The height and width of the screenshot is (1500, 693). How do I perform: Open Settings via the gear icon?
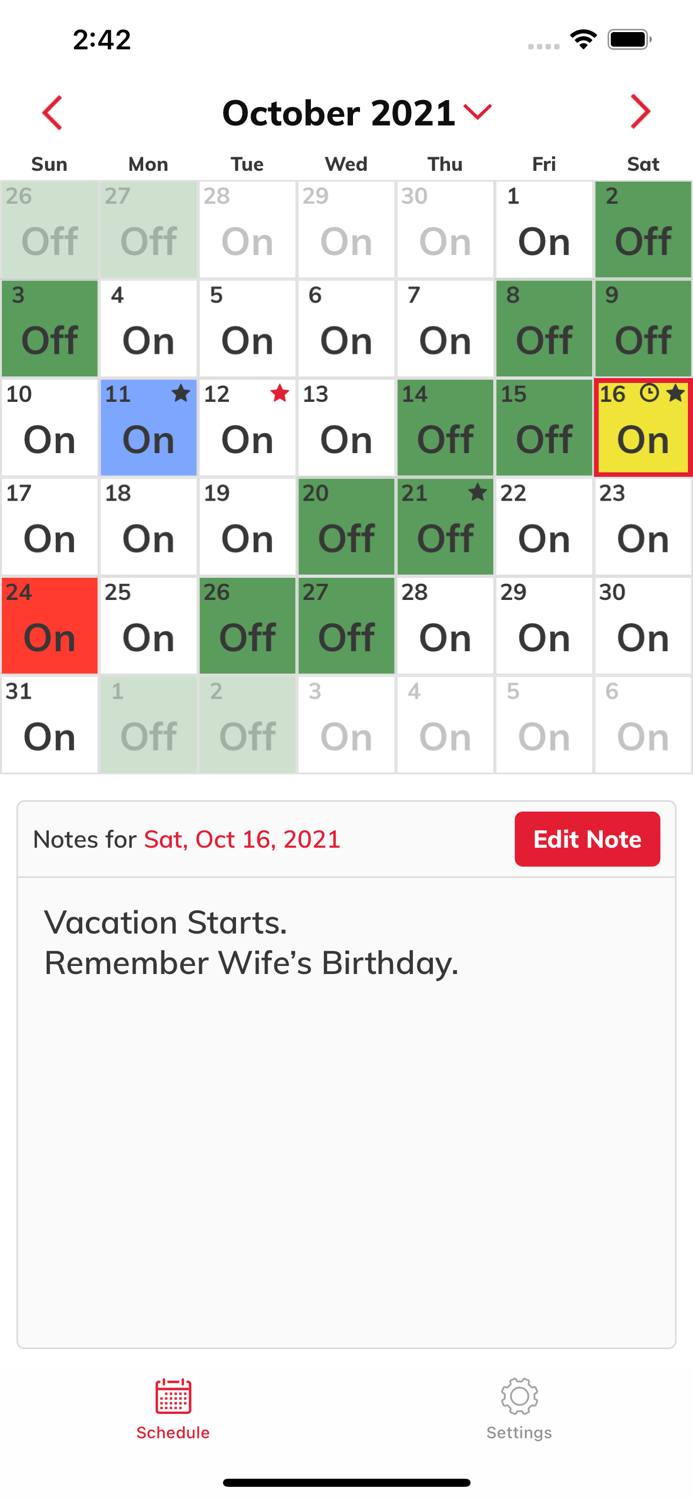pyautogui.click(x=519, y=1396)
